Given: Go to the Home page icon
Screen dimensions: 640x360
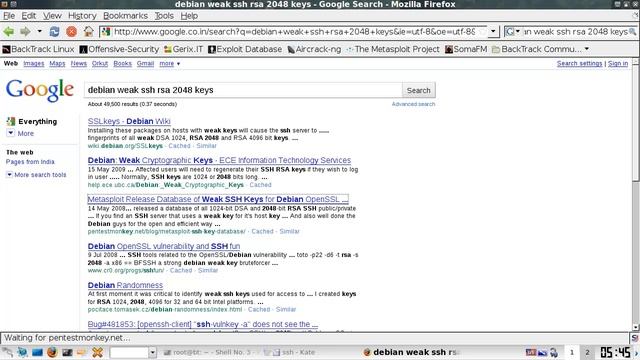Looking at the screenshot, I should coord(88,31).
